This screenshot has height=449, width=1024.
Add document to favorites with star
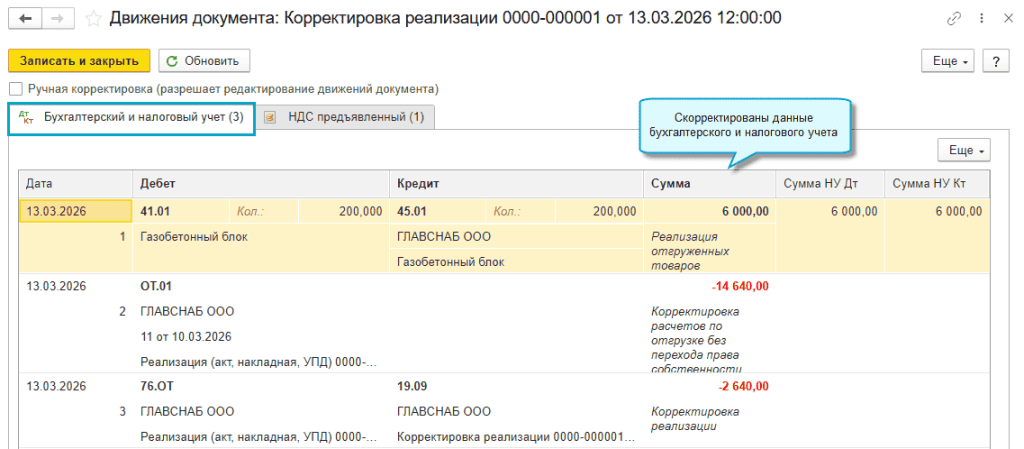coord(93,18)
